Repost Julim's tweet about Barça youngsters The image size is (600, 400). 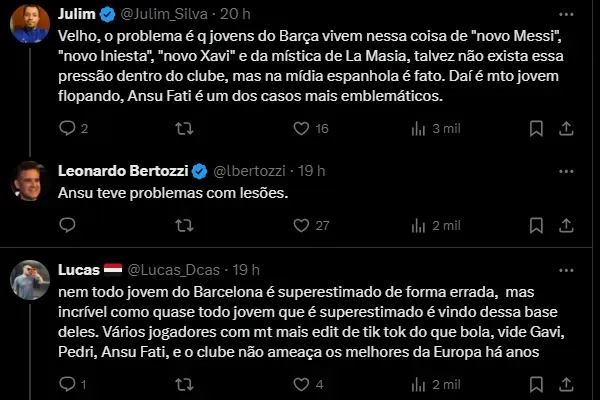tap(184, 128)
